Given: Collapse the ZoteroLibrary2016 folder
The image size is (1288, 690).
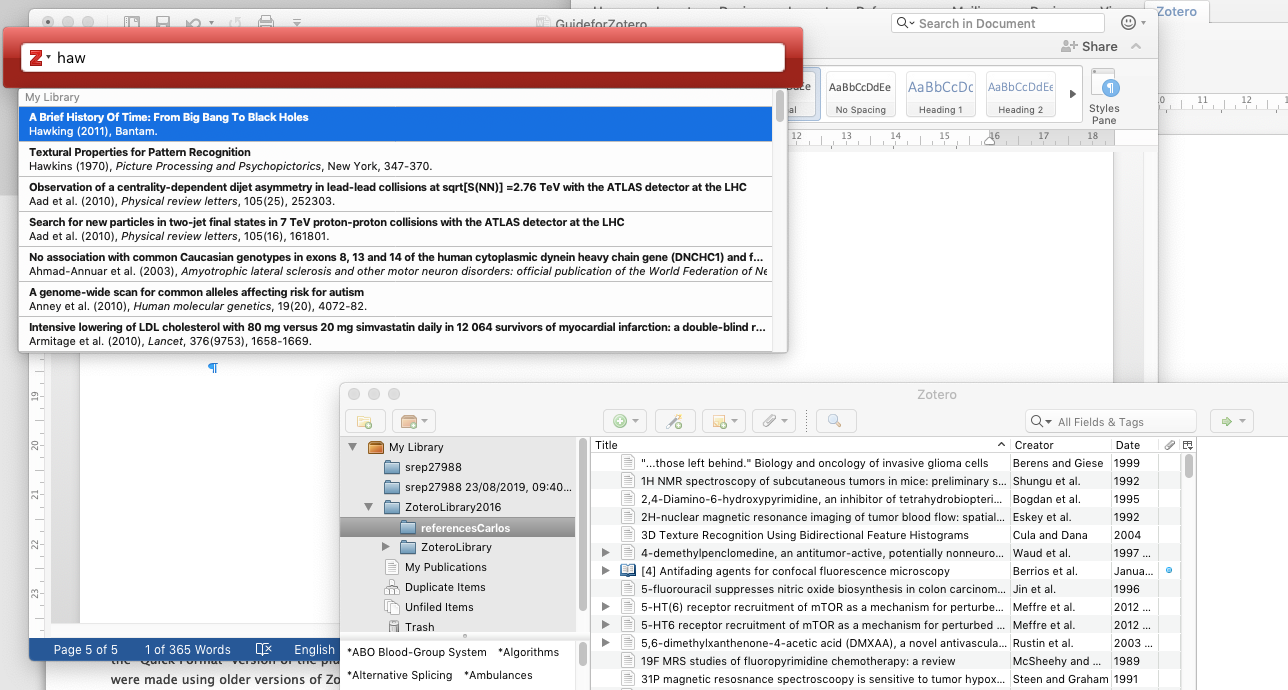Looking at the screenshot, I should [x=369, y=507].
